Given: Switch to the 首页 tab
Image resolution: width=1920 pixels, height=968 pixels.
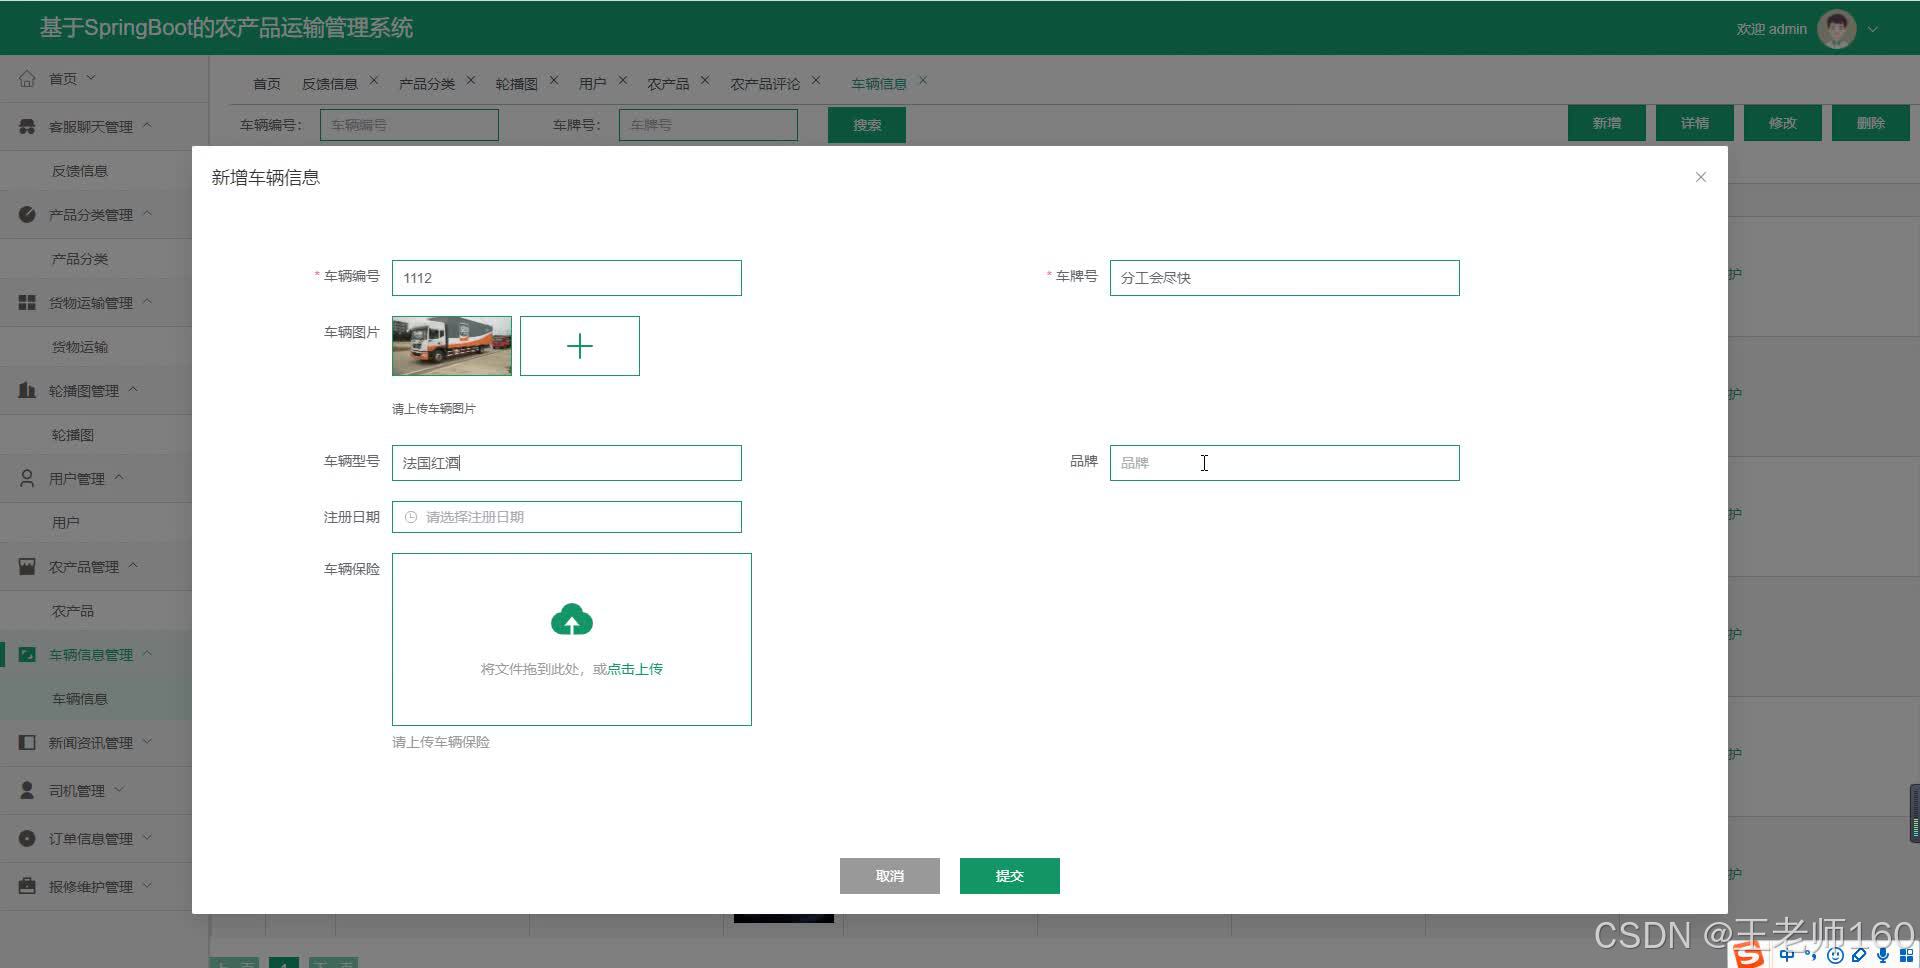Looking at the screenshot, I should [x=267, y=84].
